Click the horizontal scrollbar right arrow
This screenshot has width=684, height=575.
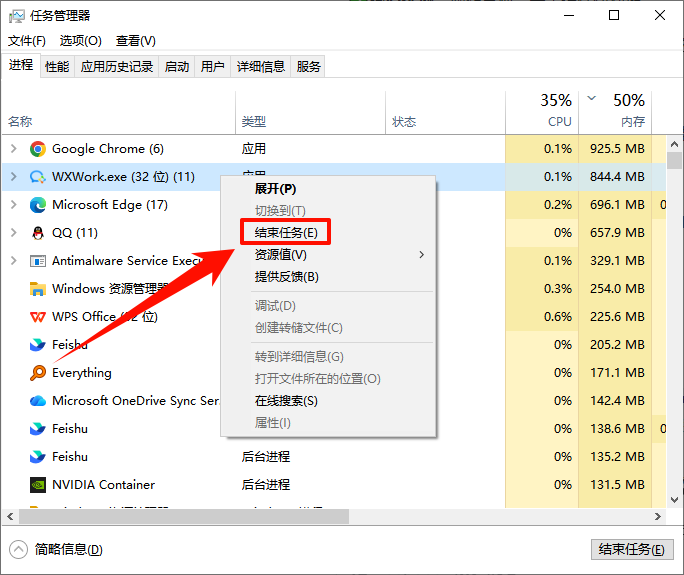(658, 517)
